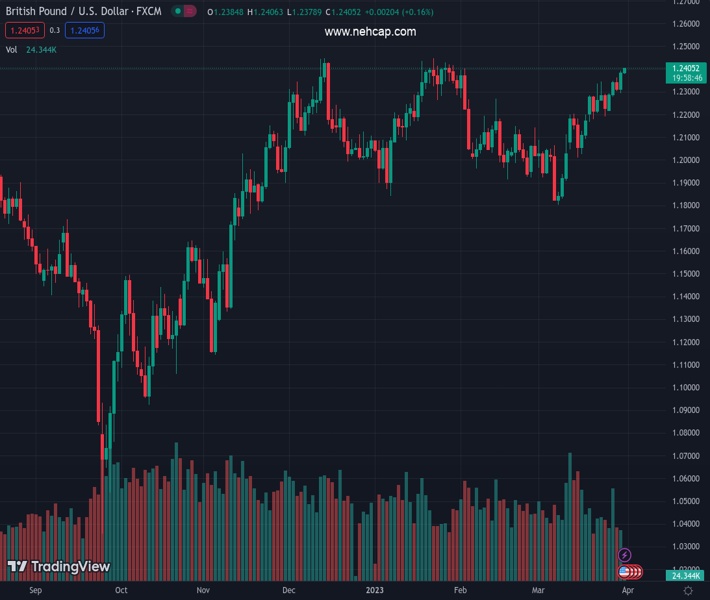Select the Vol indicator legend
710x600 pixels.
click(x=12, y=49)
